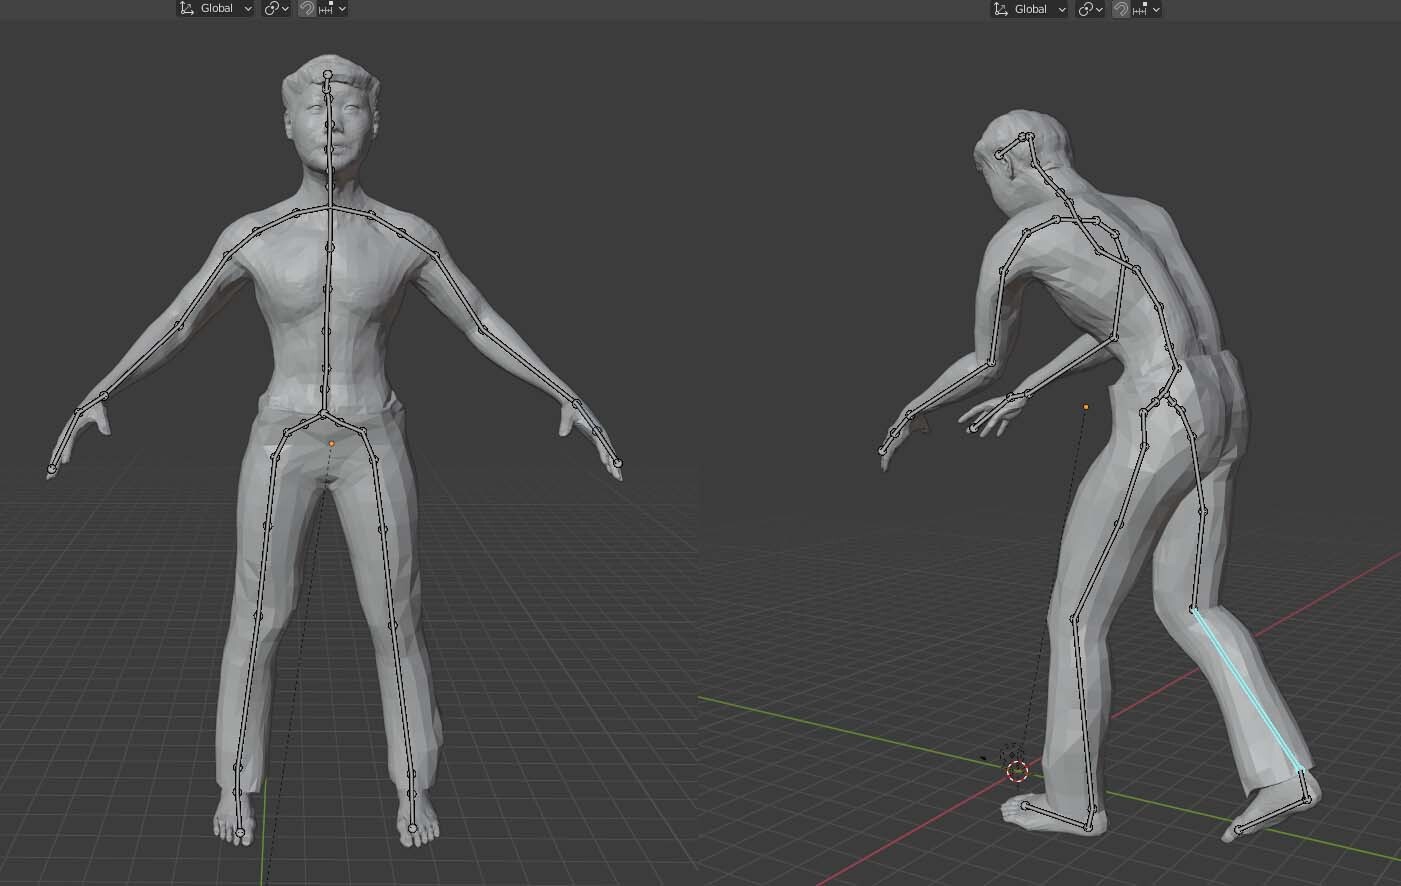Viewport: 1401px width, 886px height.
Task: Open pivot point menu in right viewport
Action: coord(1090,9)
